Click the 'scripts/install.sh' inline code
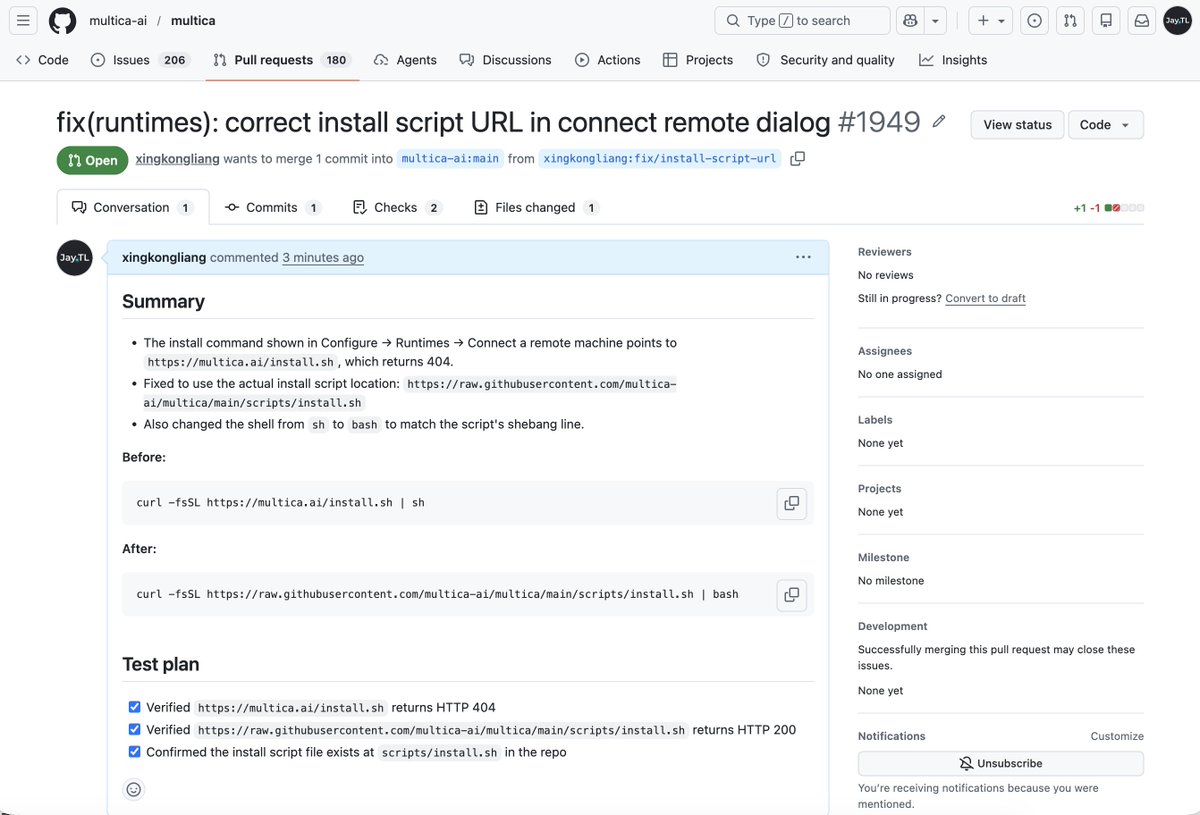 point(439,753)
